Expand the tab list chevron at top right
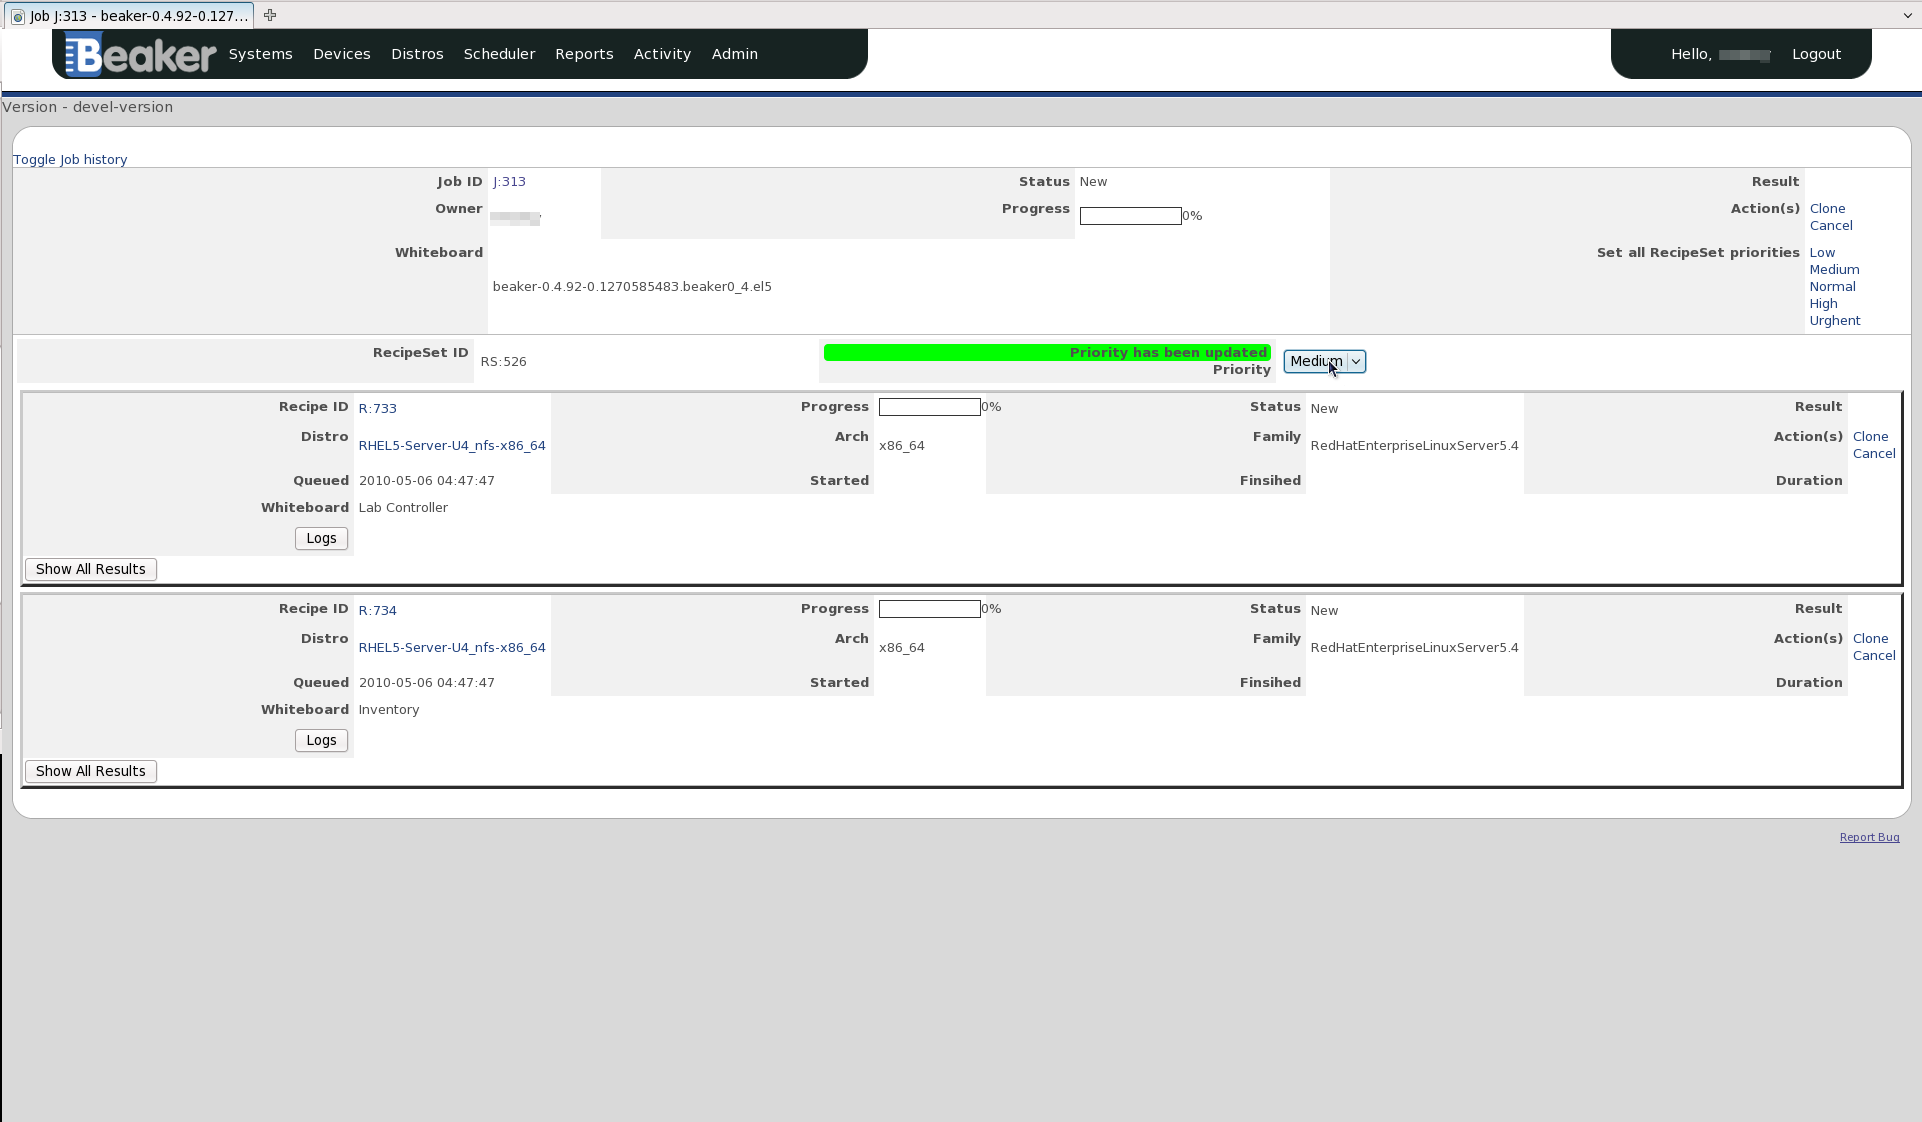This screenshot has height=1122, width=1922. (x=1907, y=15)
